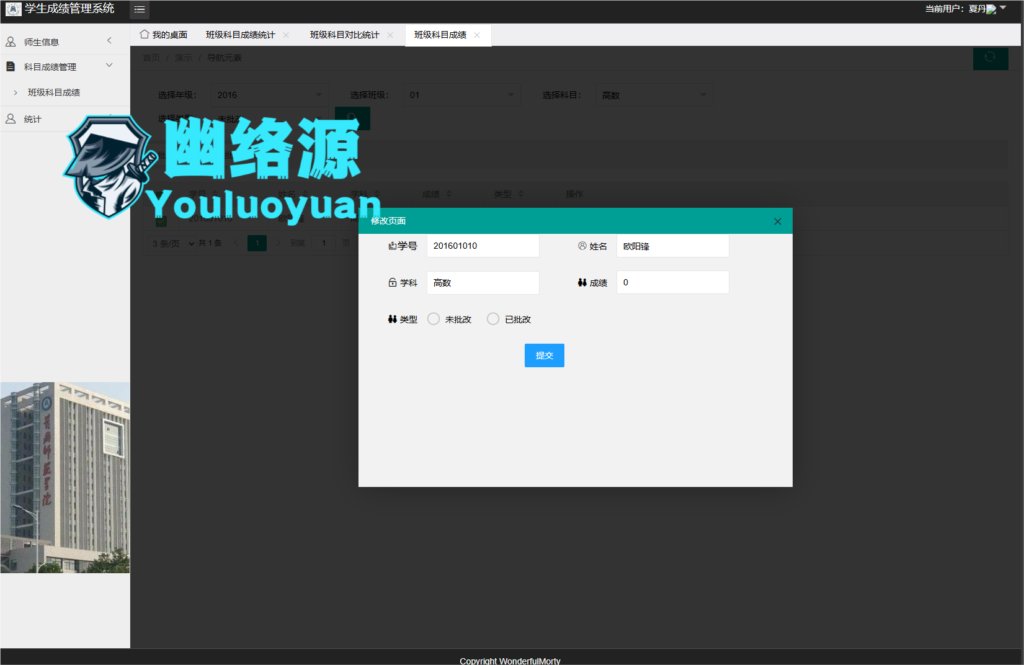The width and height of the screenshot is (1024, 665).
Task: Click the book icon beside 科目成绩管理
Action: point(12,66)
